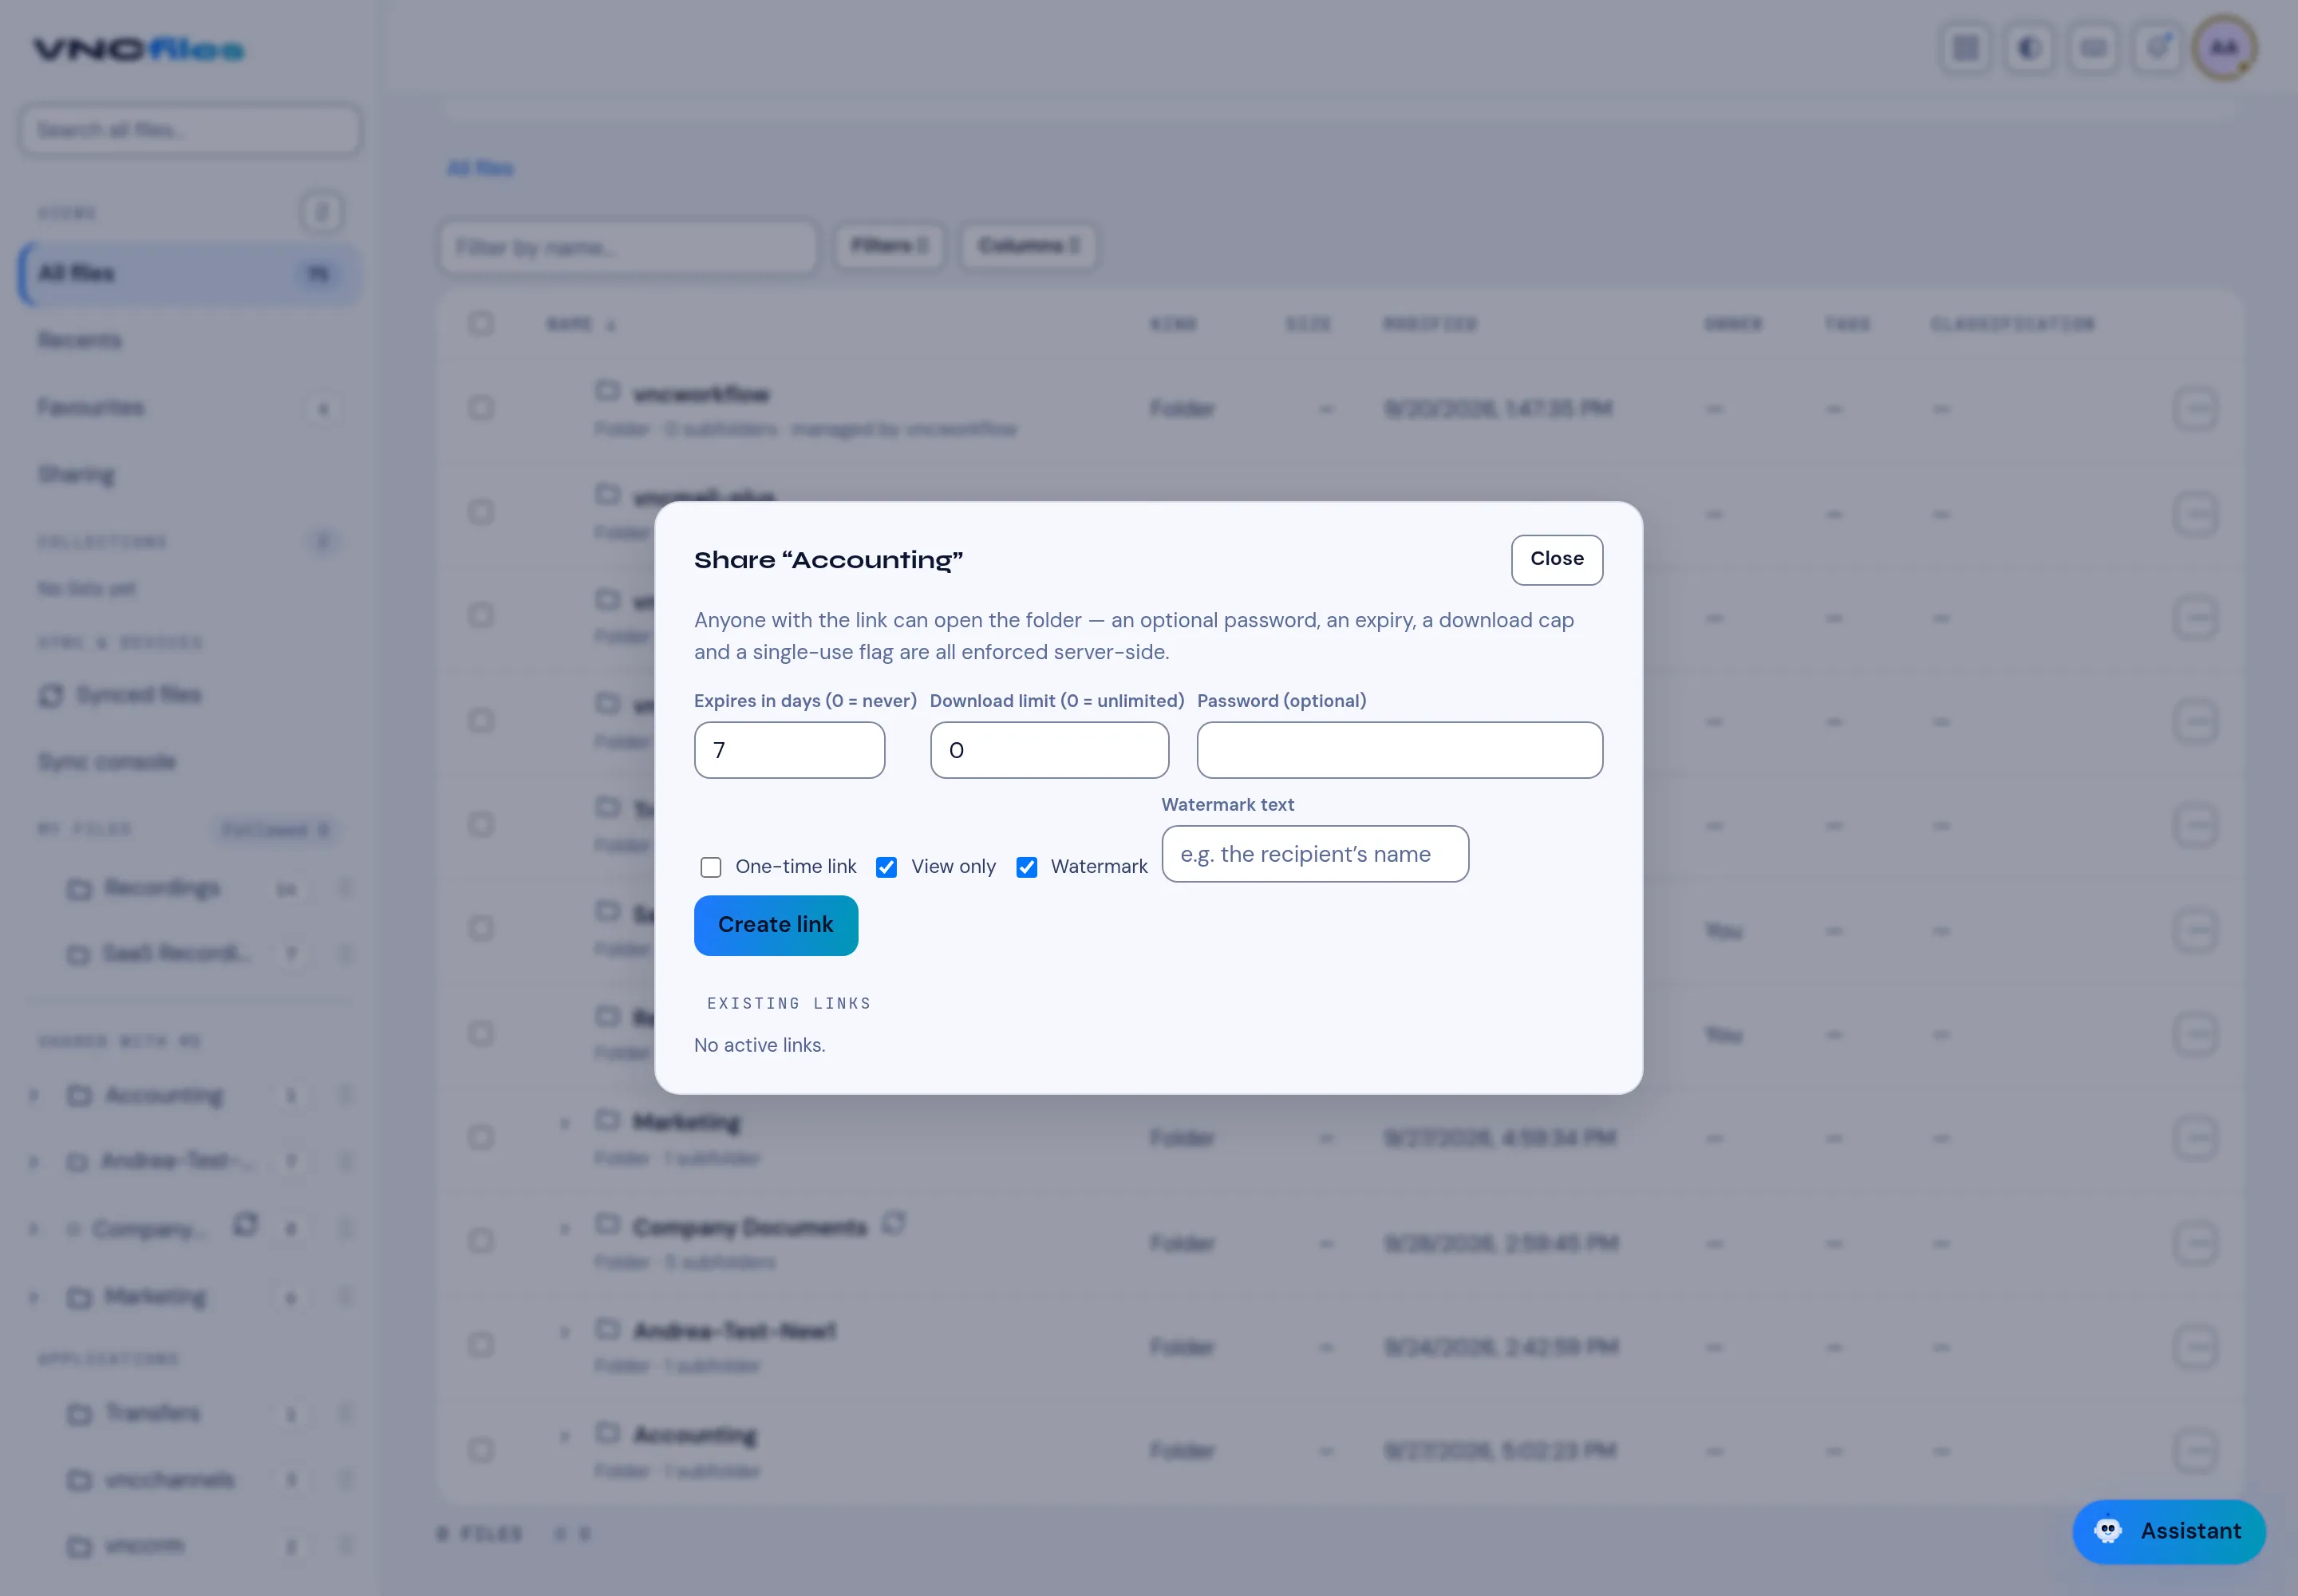Open Recents in the sidebar
The height and width of the screenshot is (1596, 2298).
click(190, 340)
